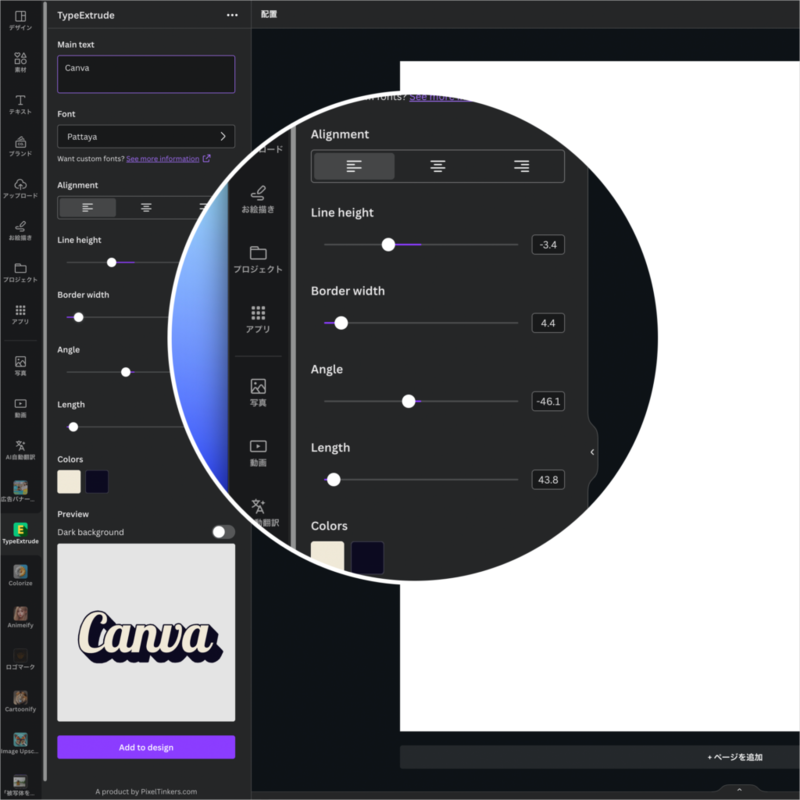Click 写真 photo icon in the magnified view
Image resolution: width=800 pixels, height=800 pixels.
(x=258, y=386)
